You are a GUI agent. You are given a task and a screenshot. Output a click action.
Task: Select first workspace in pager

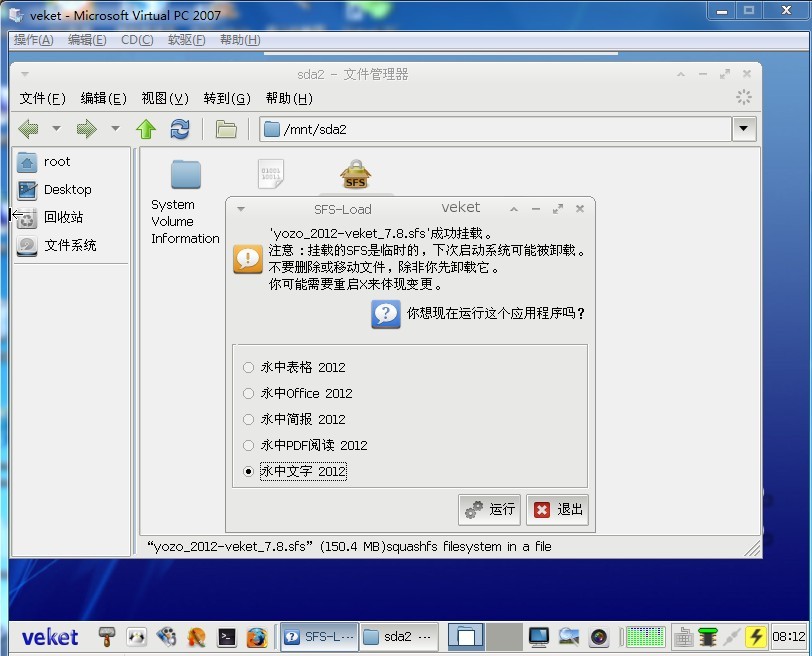(466, 637)
